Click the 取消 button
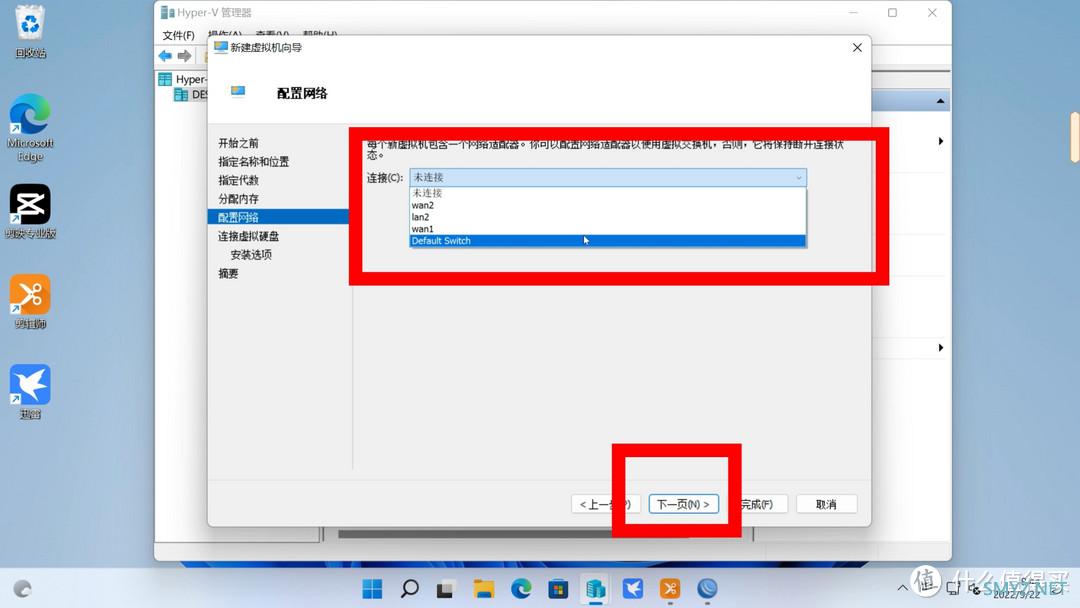 pos(826,504)
